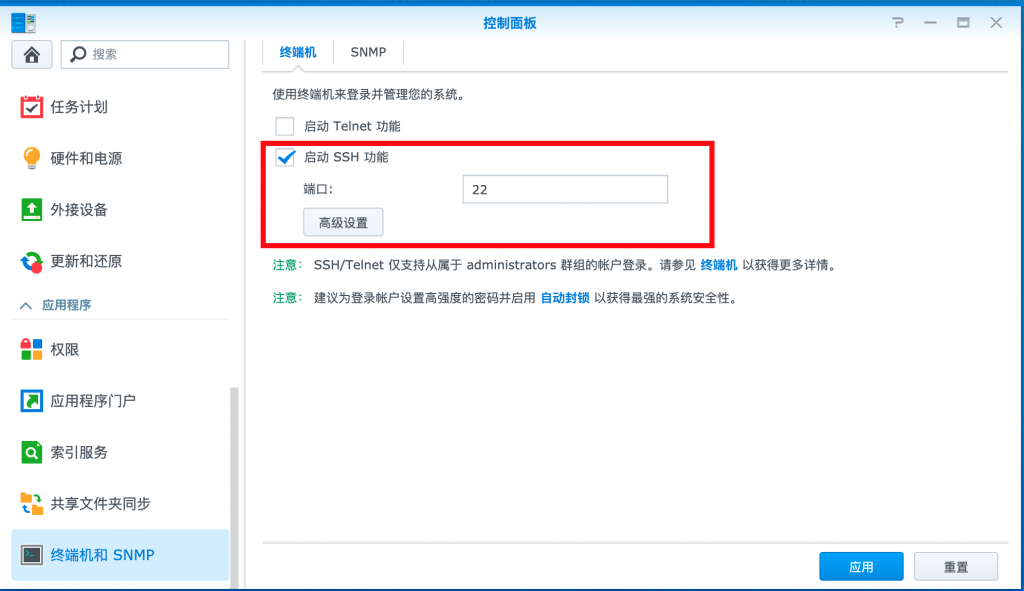
Task: Click the 高级设置 button
Action: 343,223
